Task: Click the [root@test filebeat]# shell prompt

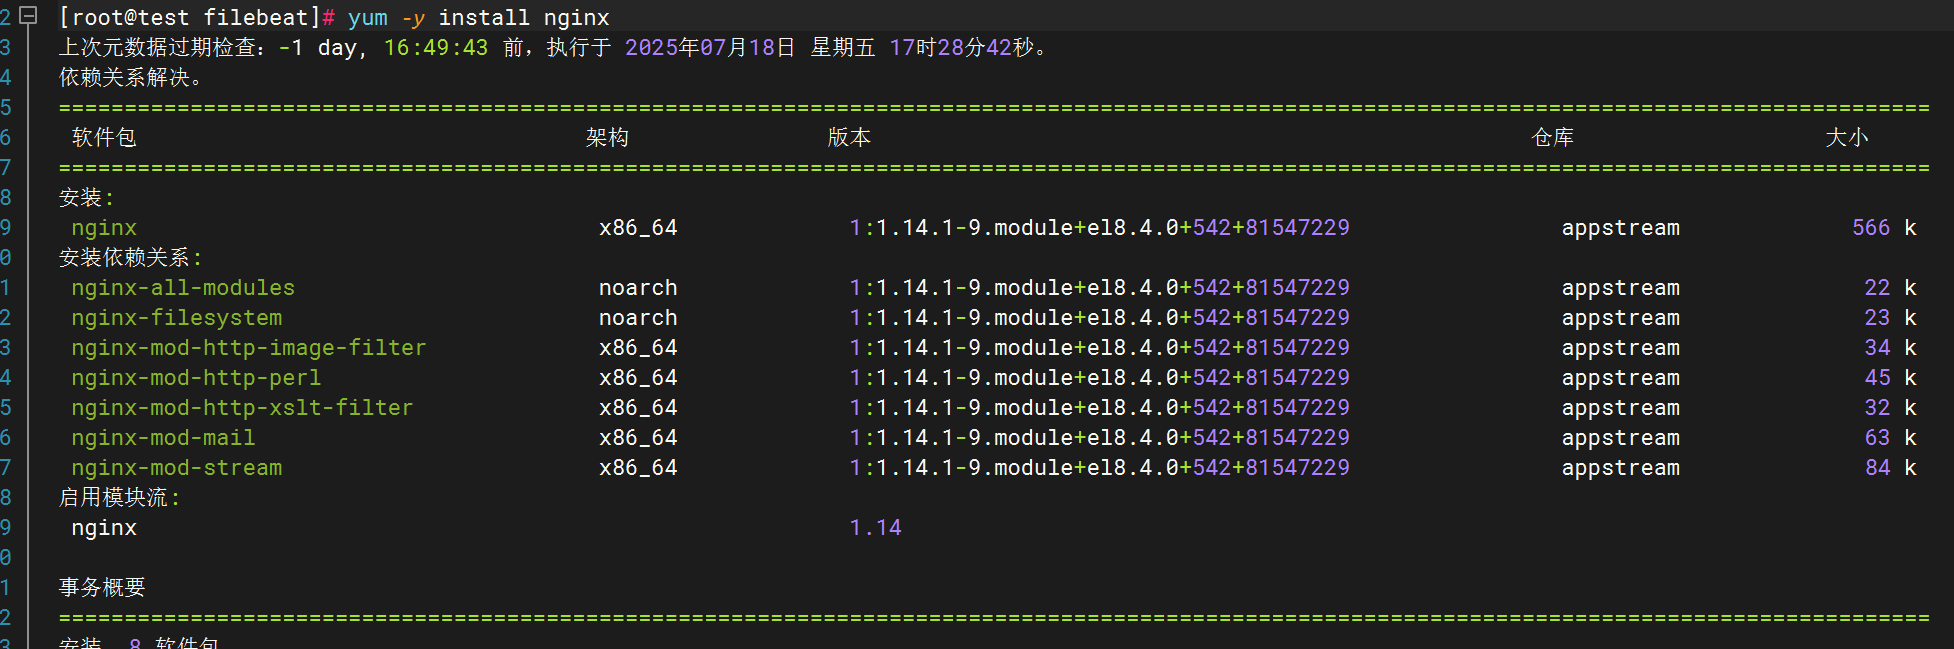Action: pyautogui.click(x=197, y=18)
